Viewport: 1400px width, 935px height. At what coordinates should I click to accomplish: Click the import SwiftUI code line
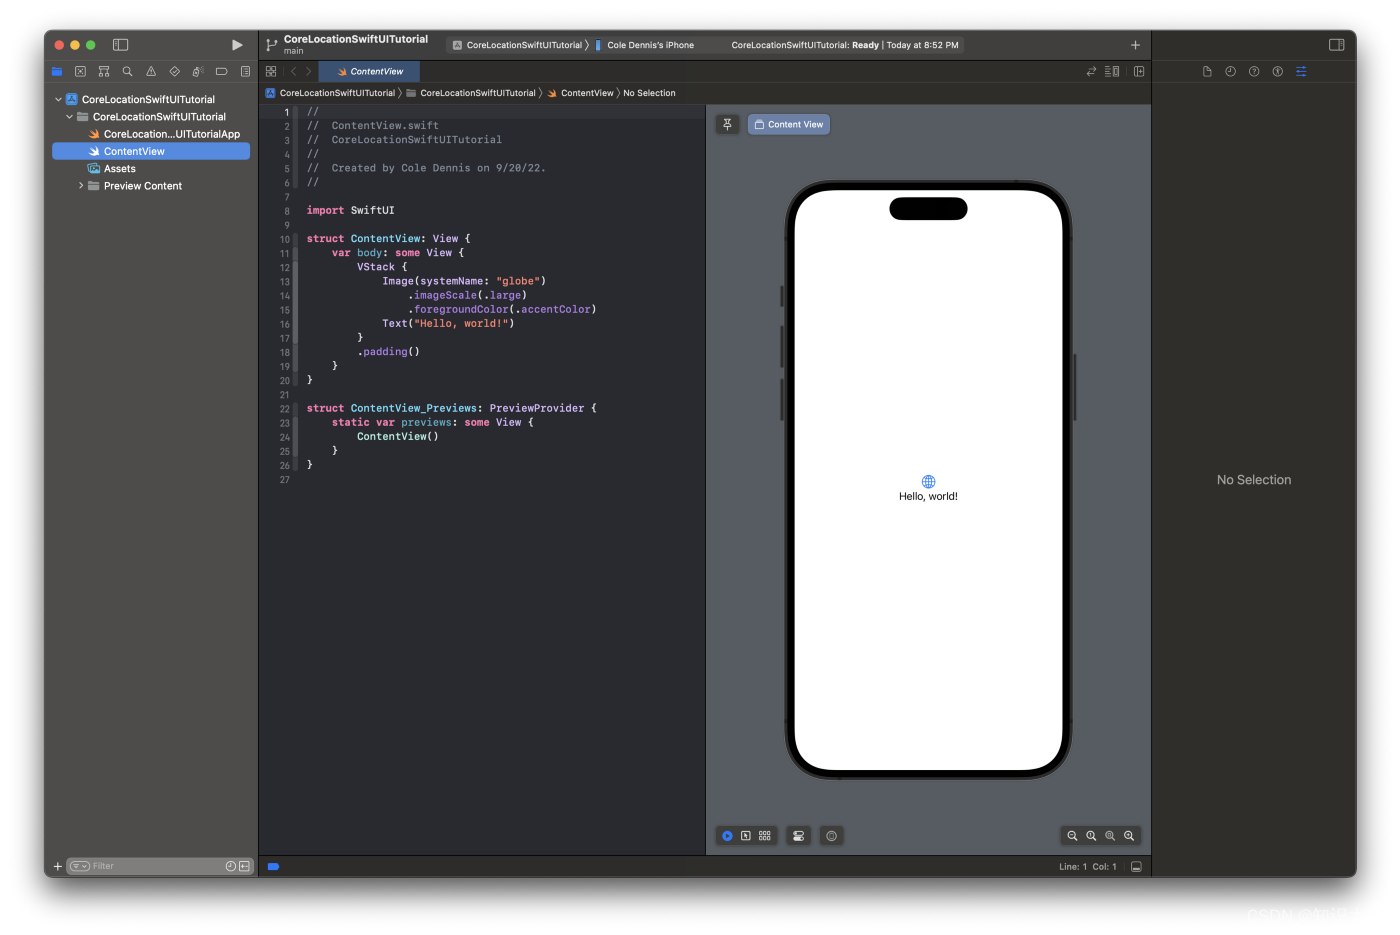coord(350,210)
